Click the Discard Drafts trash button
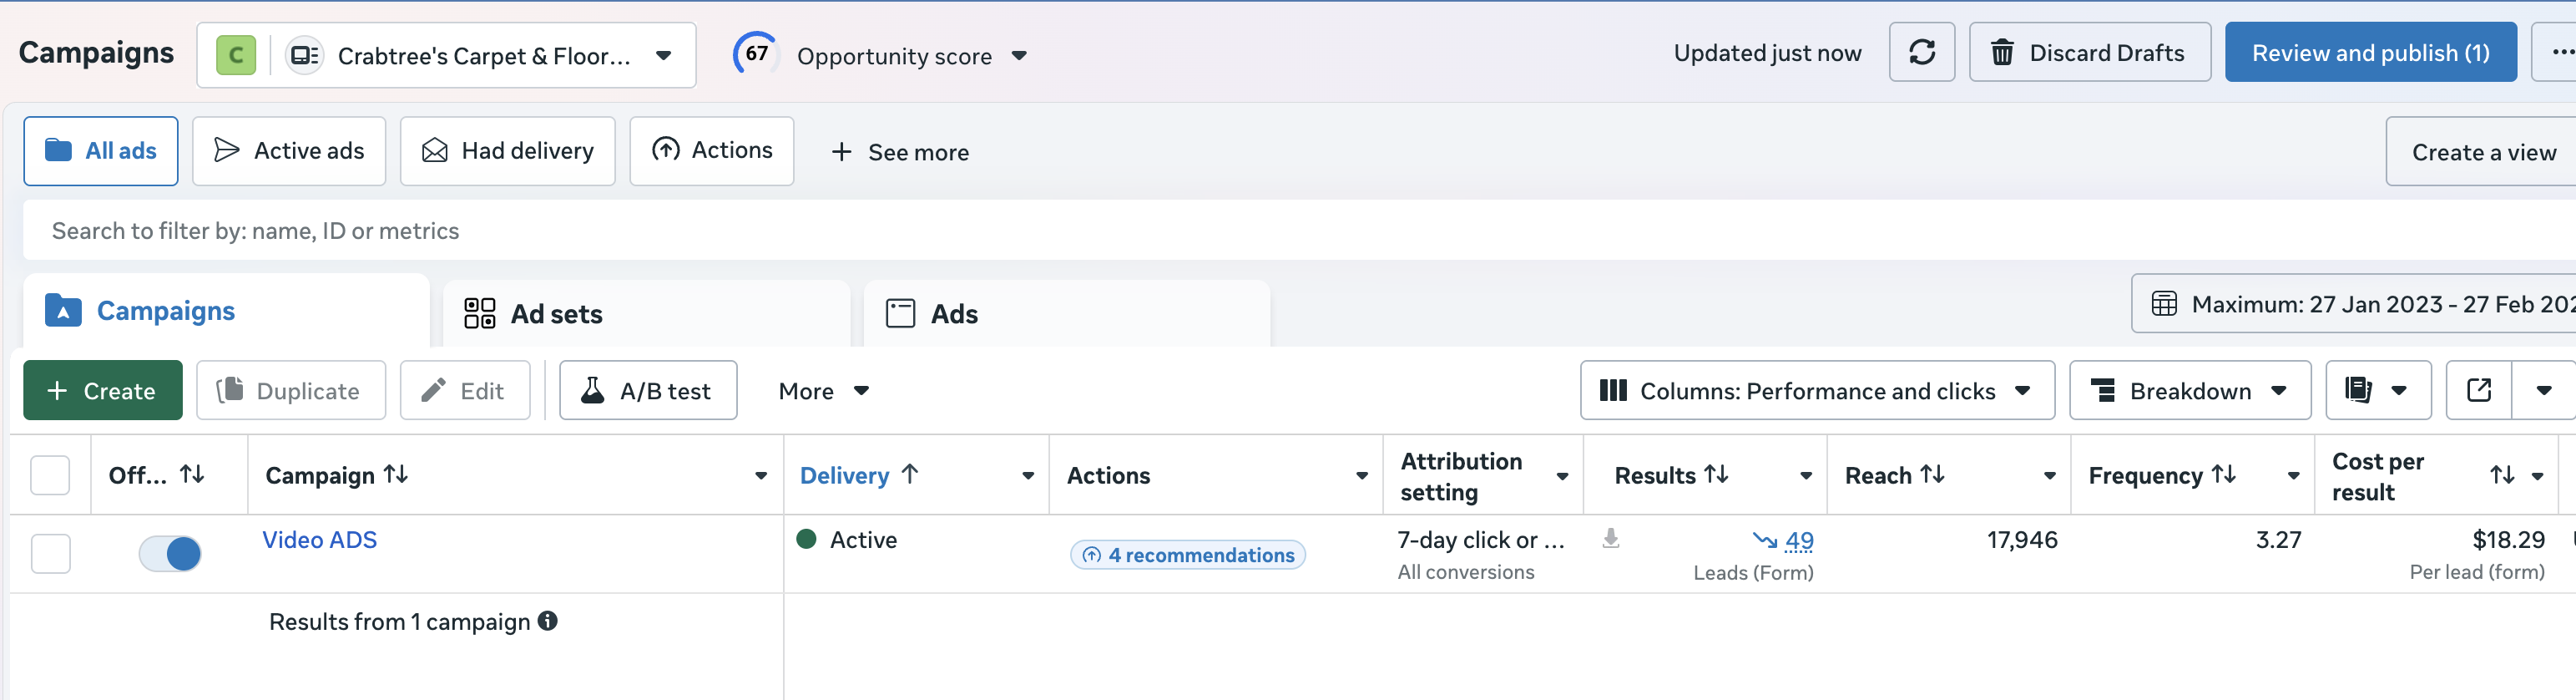This screenshot has height=700, width=2576. coord(2089,53)
